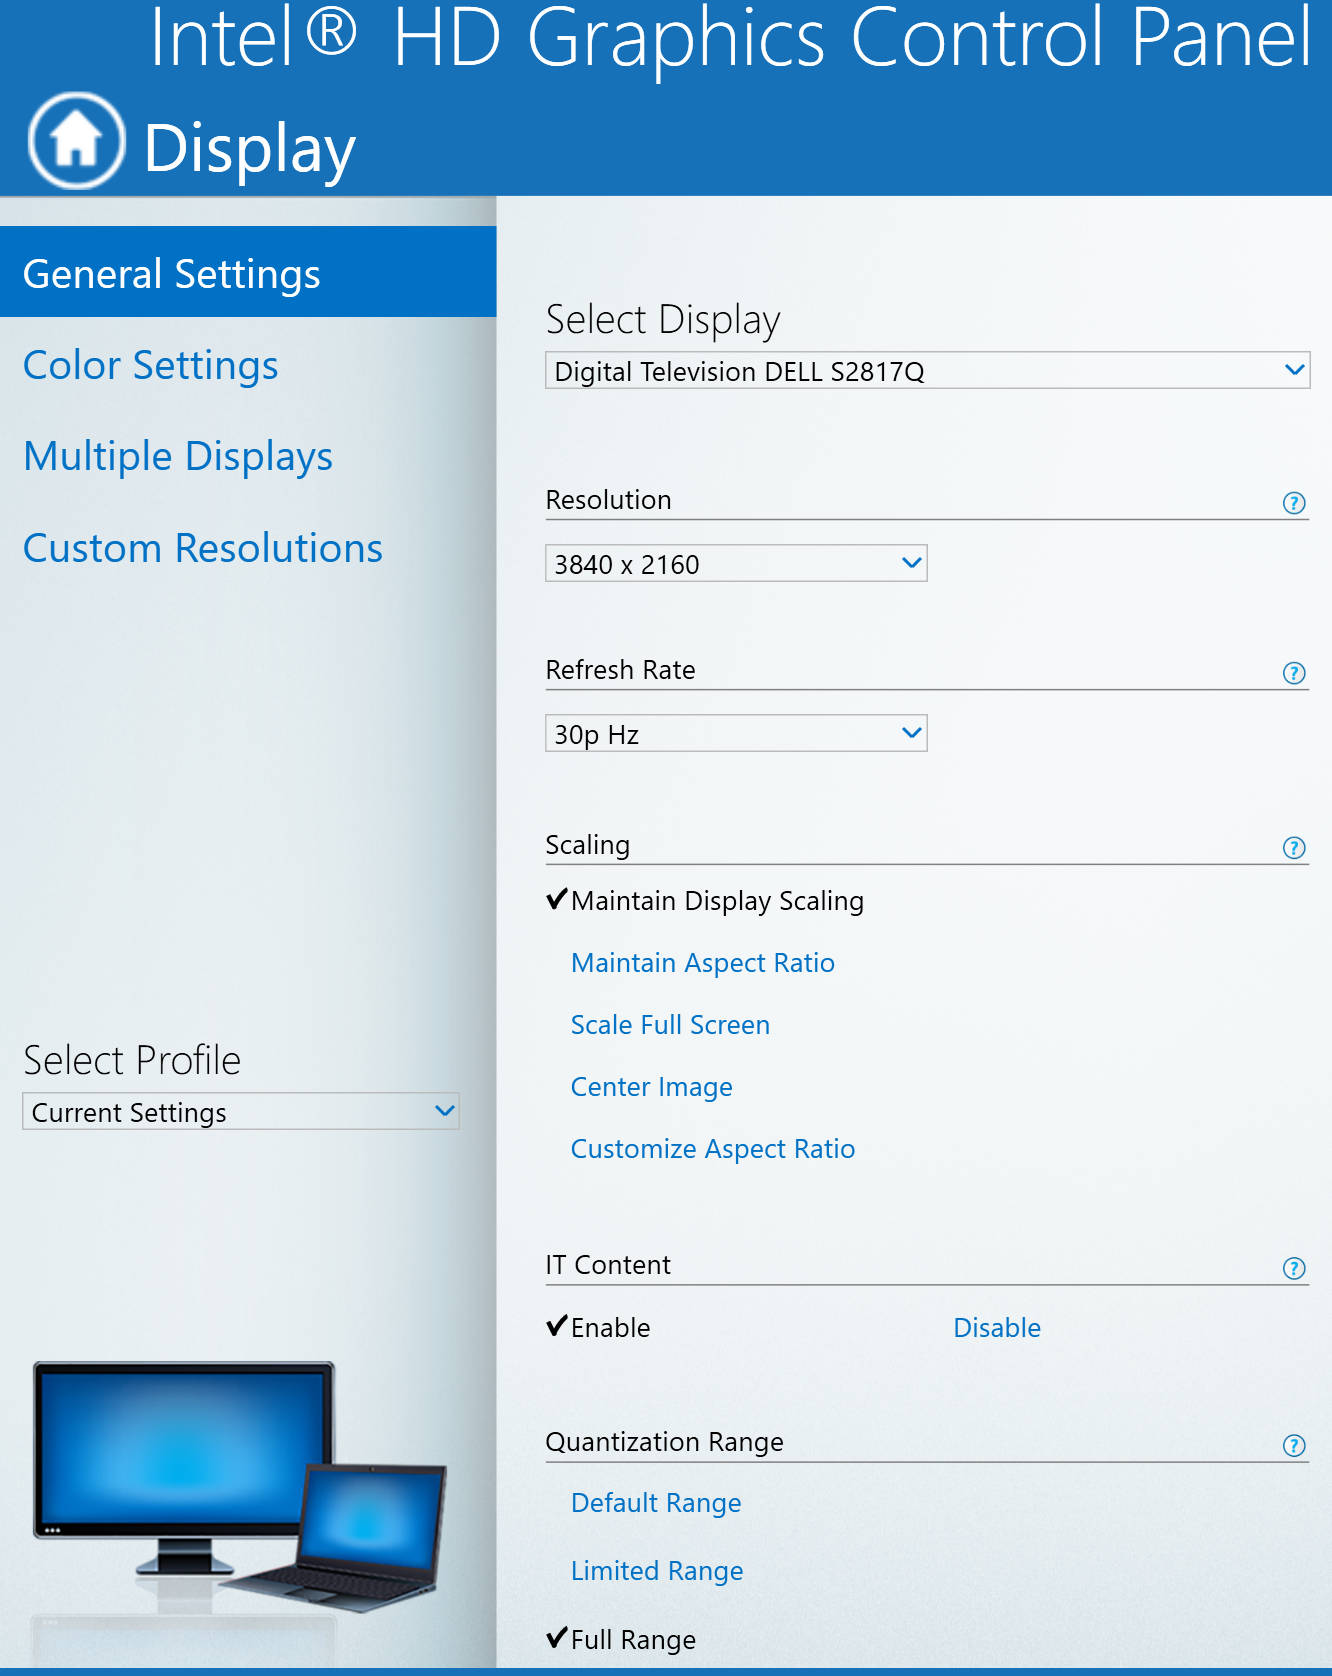1332x1676 pixels.
Task: Select Customize Aspect Ratio
Action: 713,1149
